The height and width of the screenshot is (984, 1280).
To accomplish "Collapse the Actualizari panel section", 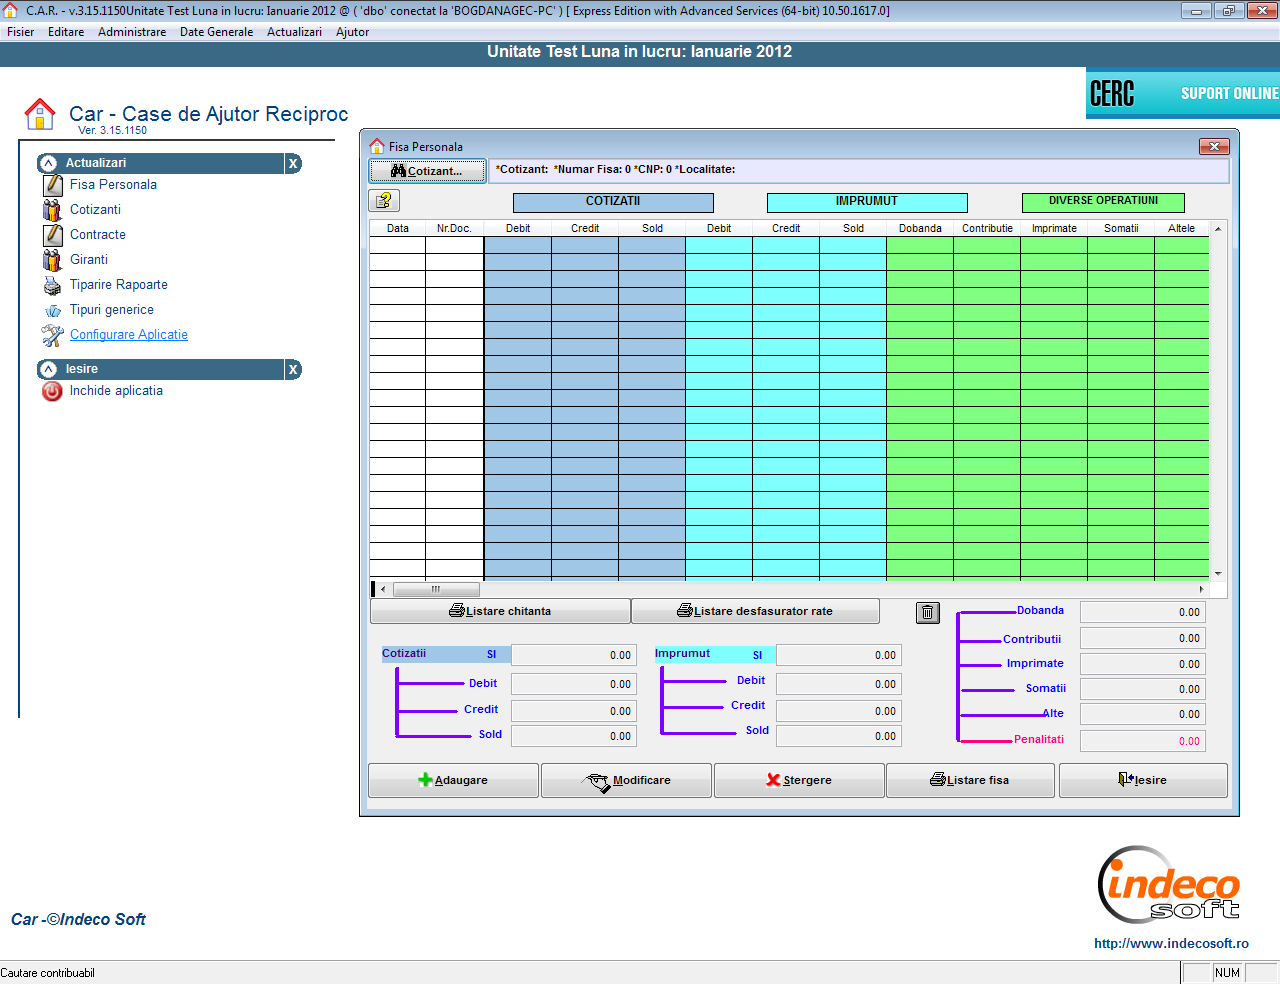I will click(48, 163).
